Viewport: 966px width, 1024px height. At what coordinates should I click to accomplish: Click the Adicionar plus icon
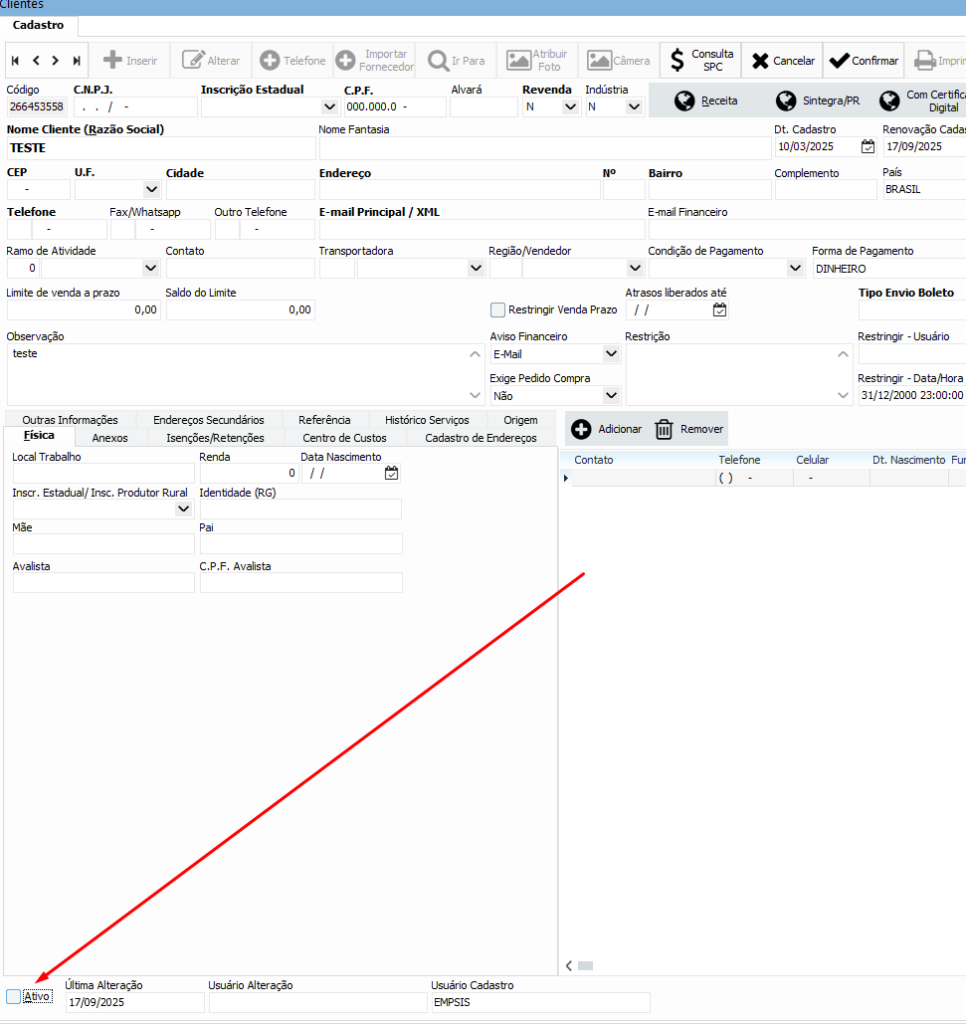click(581, 429)
